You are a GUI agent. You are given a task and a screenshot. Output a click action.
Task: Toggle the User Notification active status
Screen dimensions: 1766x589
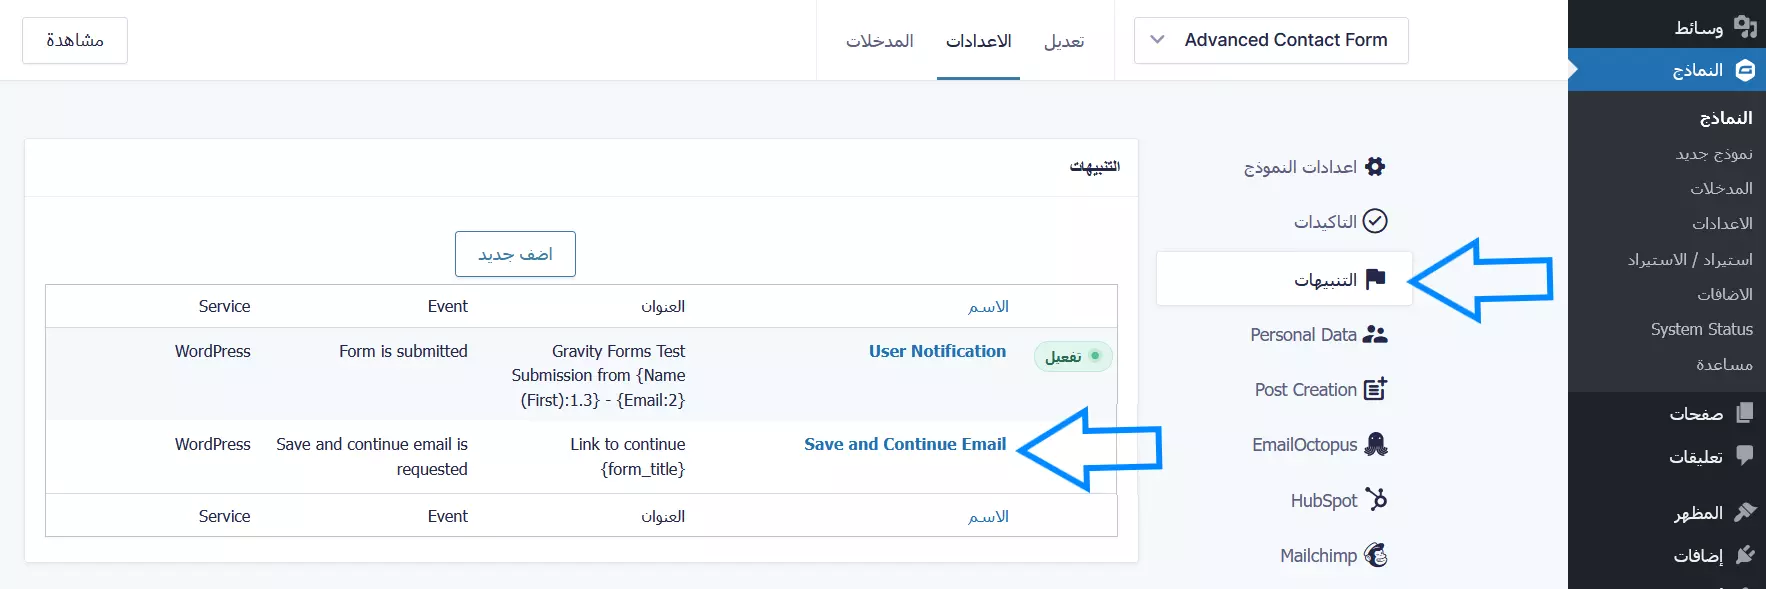pos(1072,356)
